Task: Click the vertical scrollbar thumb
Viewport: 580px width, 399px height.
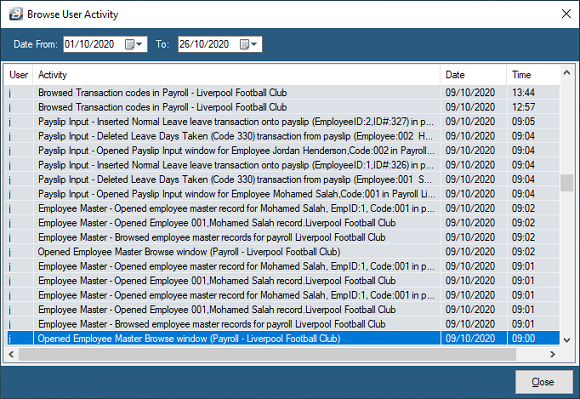Action: 567,183
